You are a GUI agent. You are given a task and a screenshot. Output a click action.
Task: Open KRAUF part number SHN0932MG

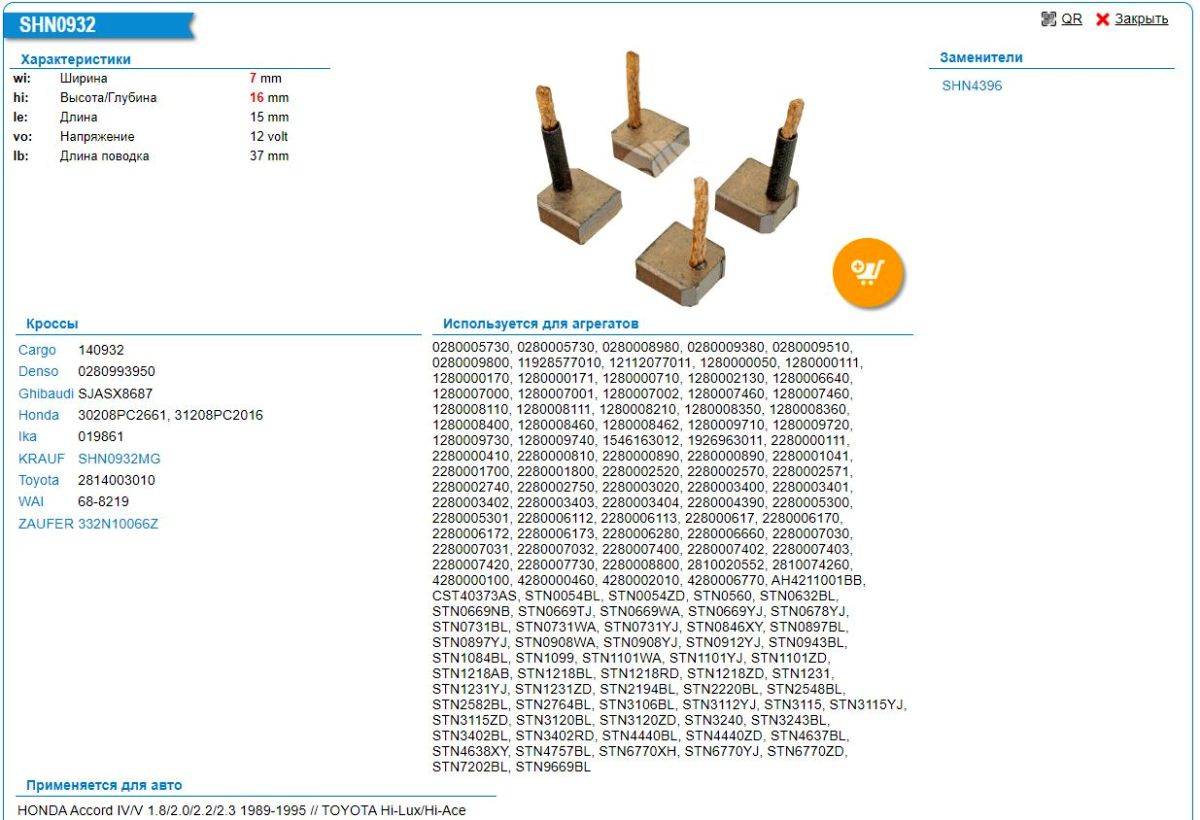(x=119, y=459)
